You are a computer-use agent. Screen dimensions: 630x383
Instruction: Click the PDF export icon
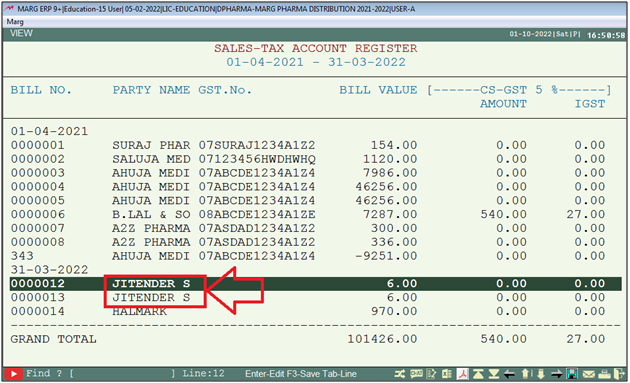tap(463, 374)
